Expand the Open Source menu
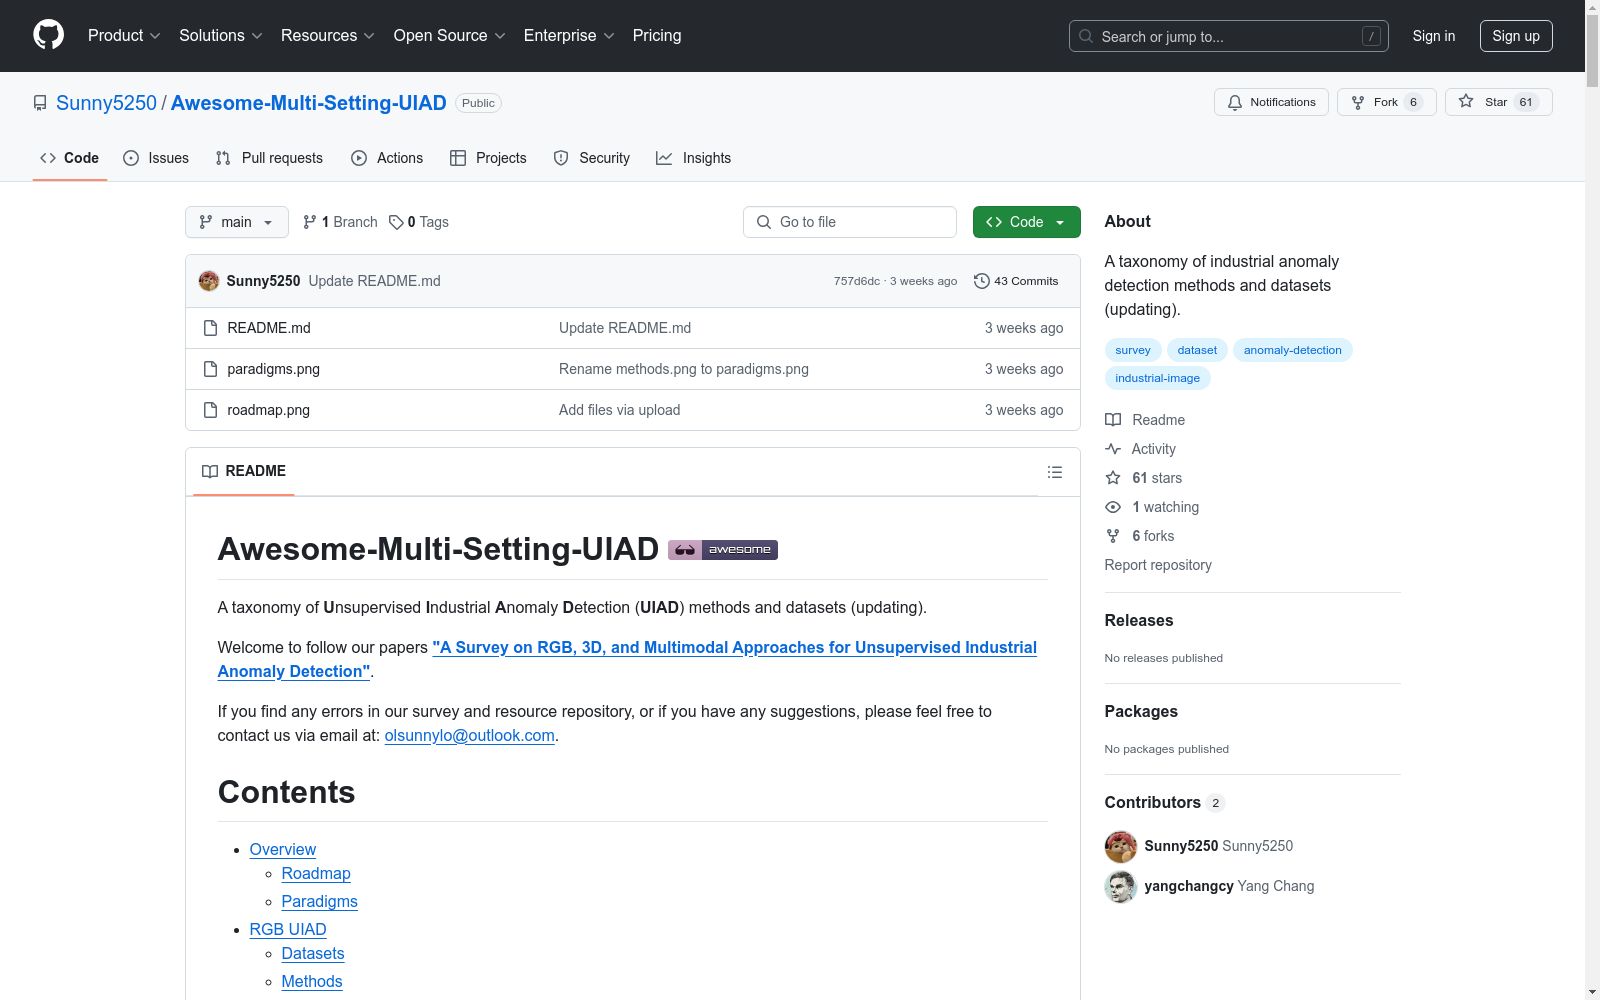 (x=449, y=36)
